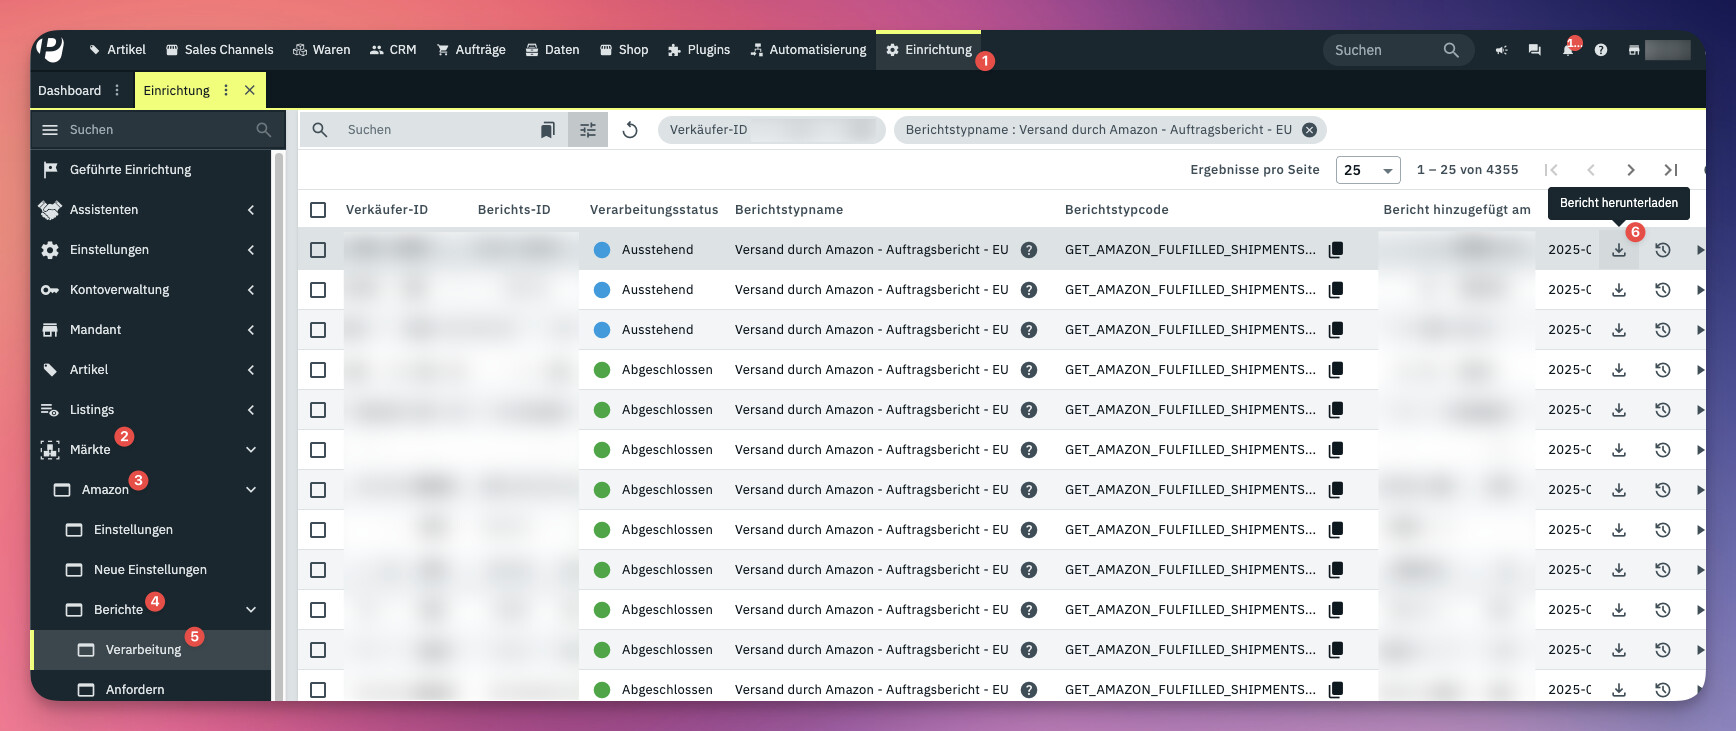Go to next results page
The width and height of the screenshot is (1736, 731).
click(1630, 170)
